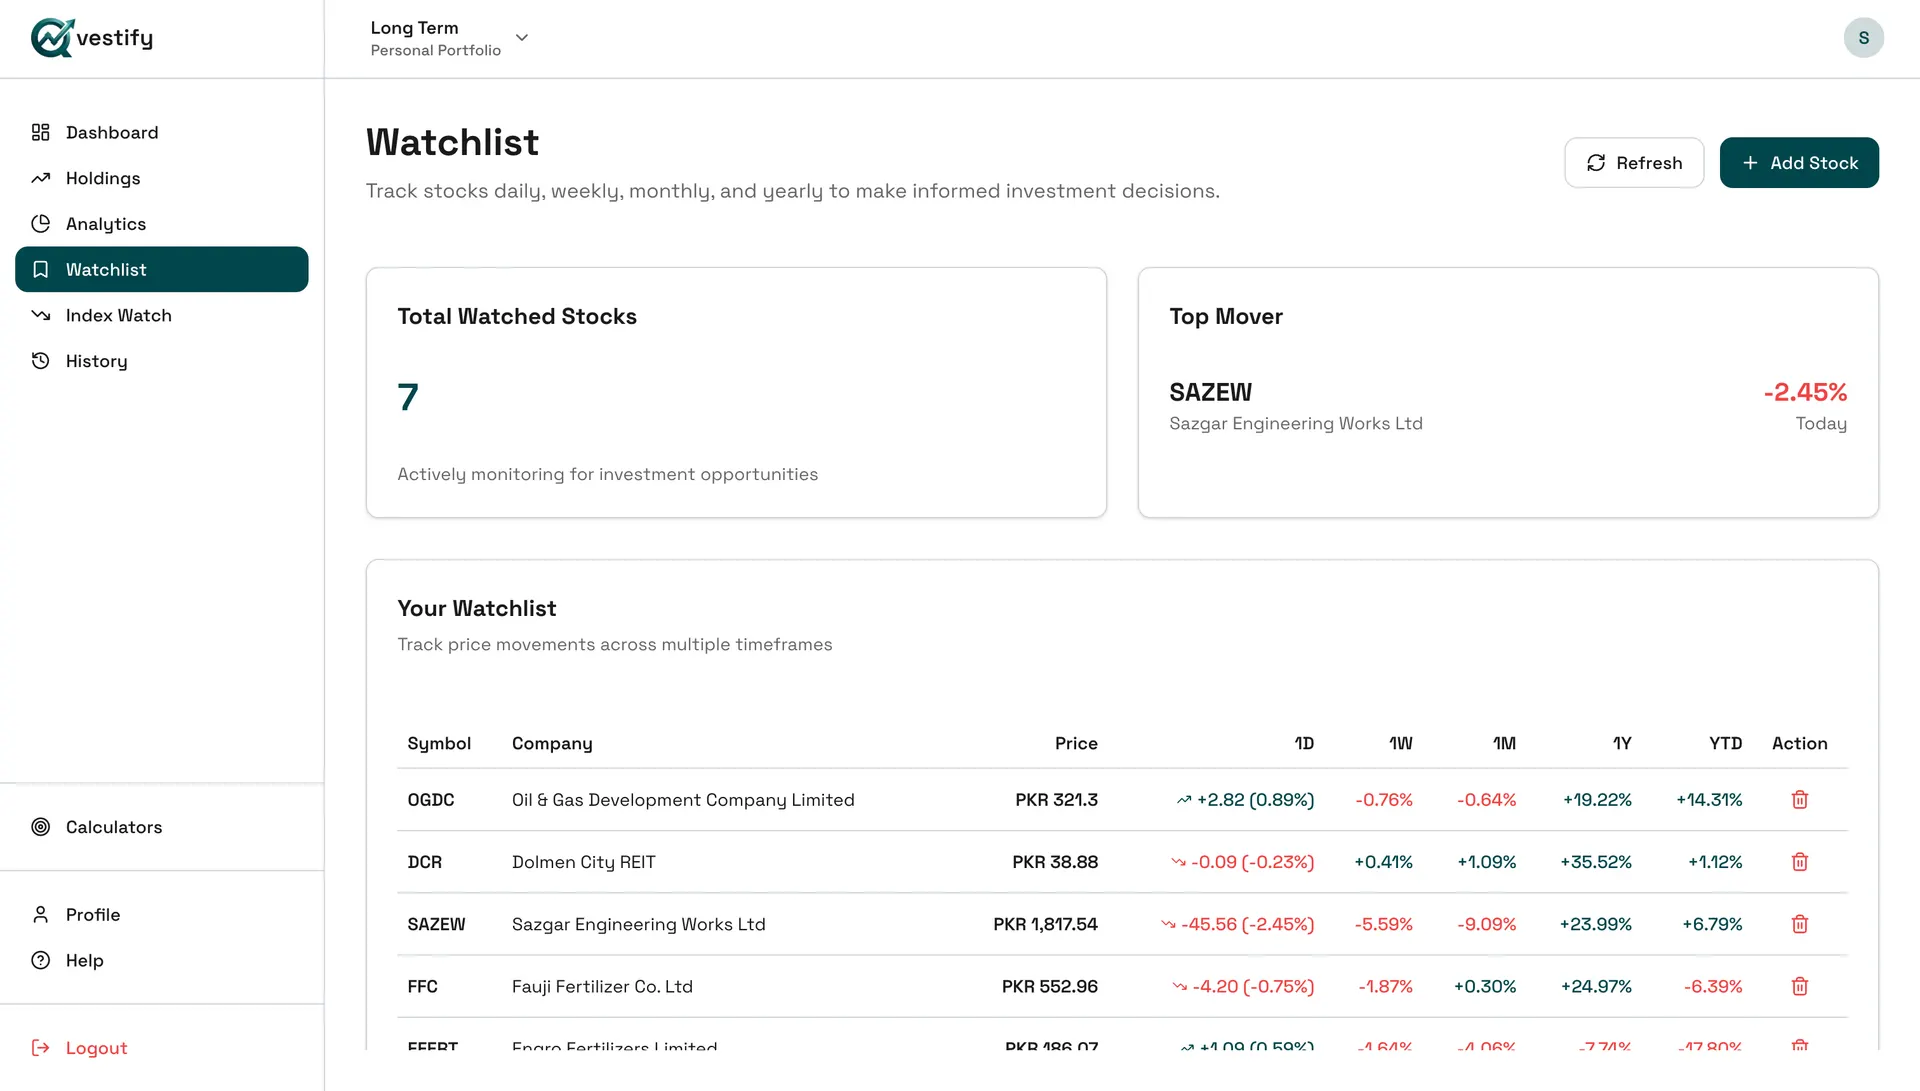Click the Top Mover SAZEW ticker

1210,393
